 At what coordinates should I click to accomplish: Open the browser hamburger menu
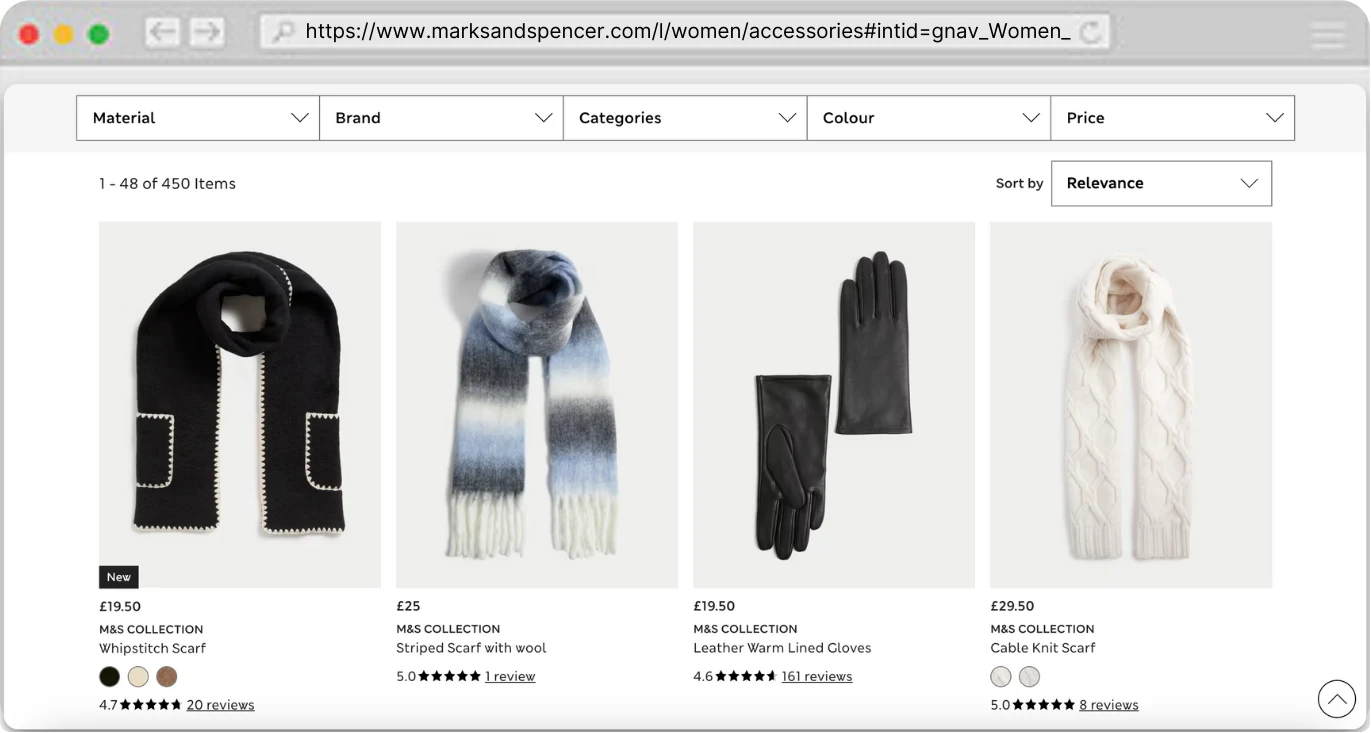coord(1329,34)
